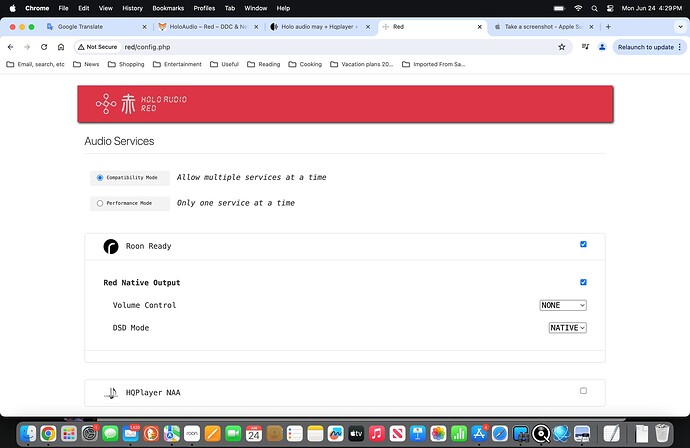Screen dimensions: 690x448
Task: Select the Performance Mode radio button
Action: point(100,203)
